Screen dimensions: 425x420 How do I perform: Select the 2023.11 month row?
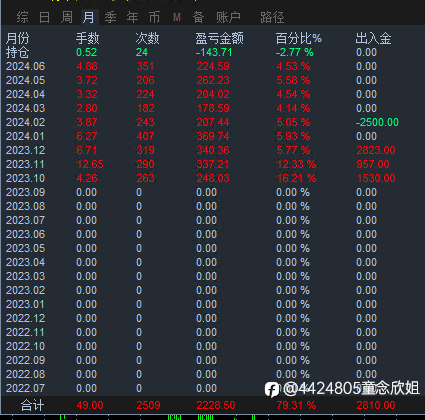(x=25, y=164)
